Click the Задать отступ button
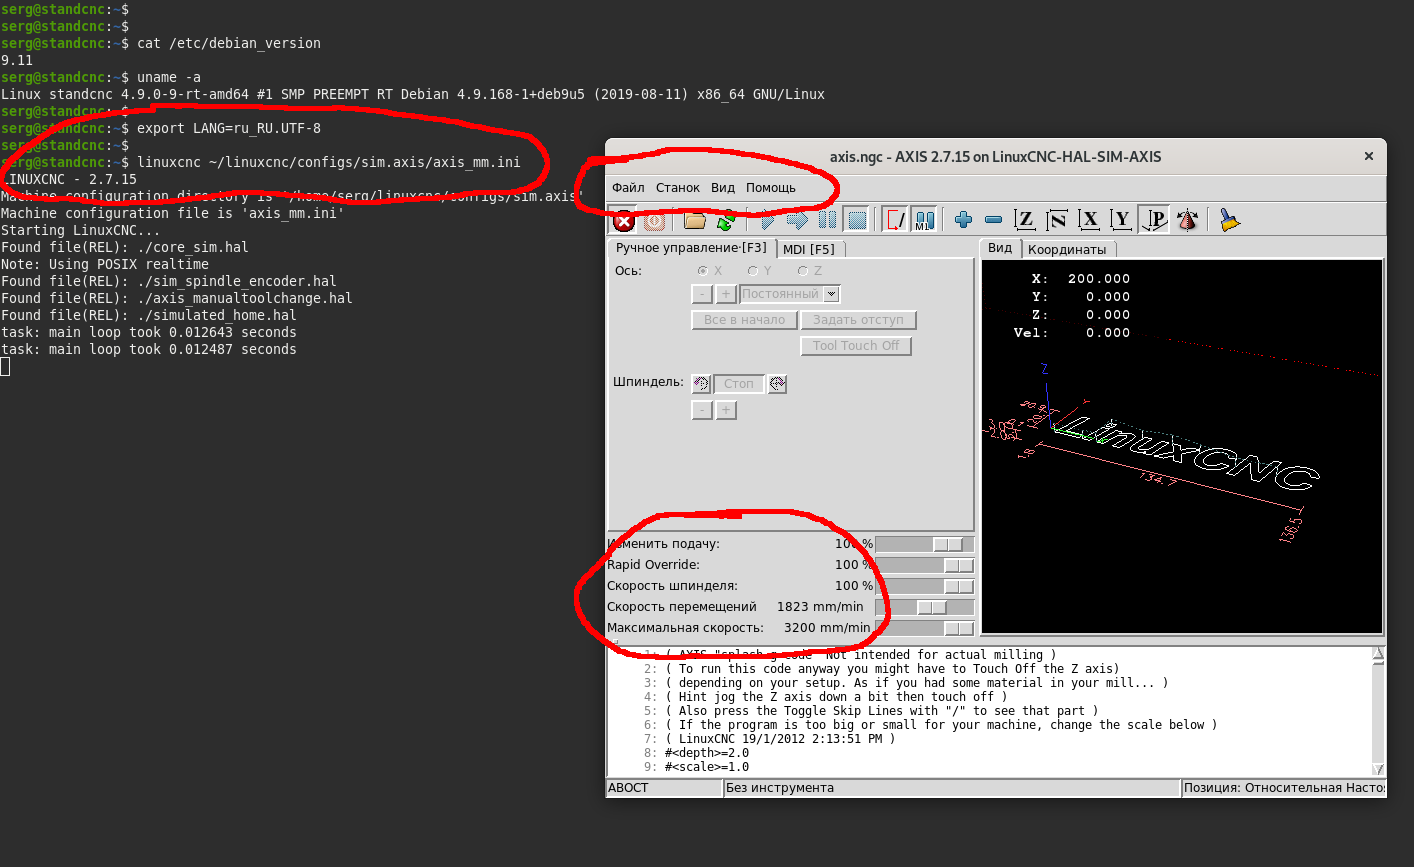The image size is (1414, 867). click(858, 320)
